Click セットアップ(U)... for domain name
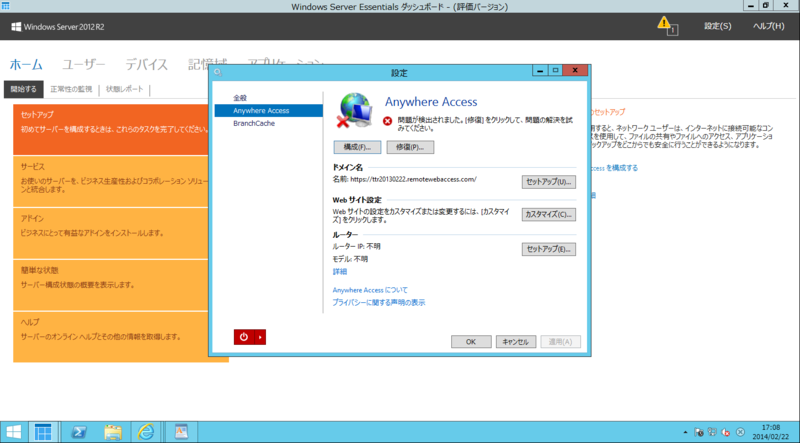This screenshot has width=800, height=443. 548,182
